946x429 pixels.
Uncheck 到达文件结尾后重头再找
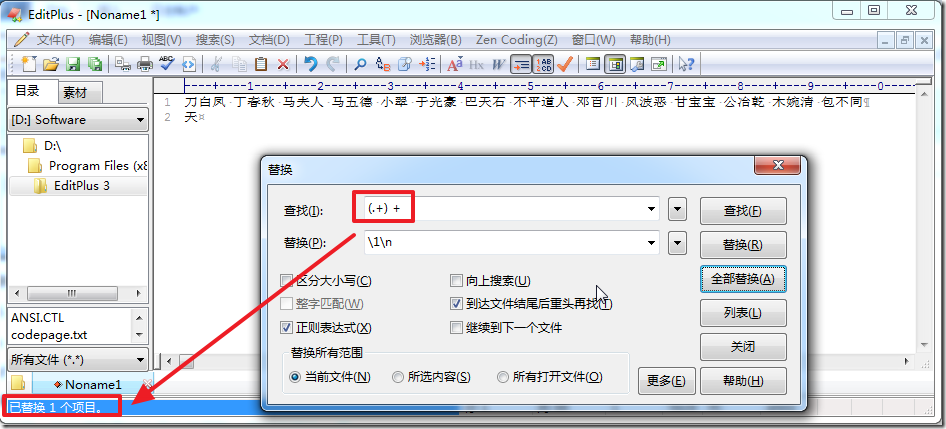(456, 304)
